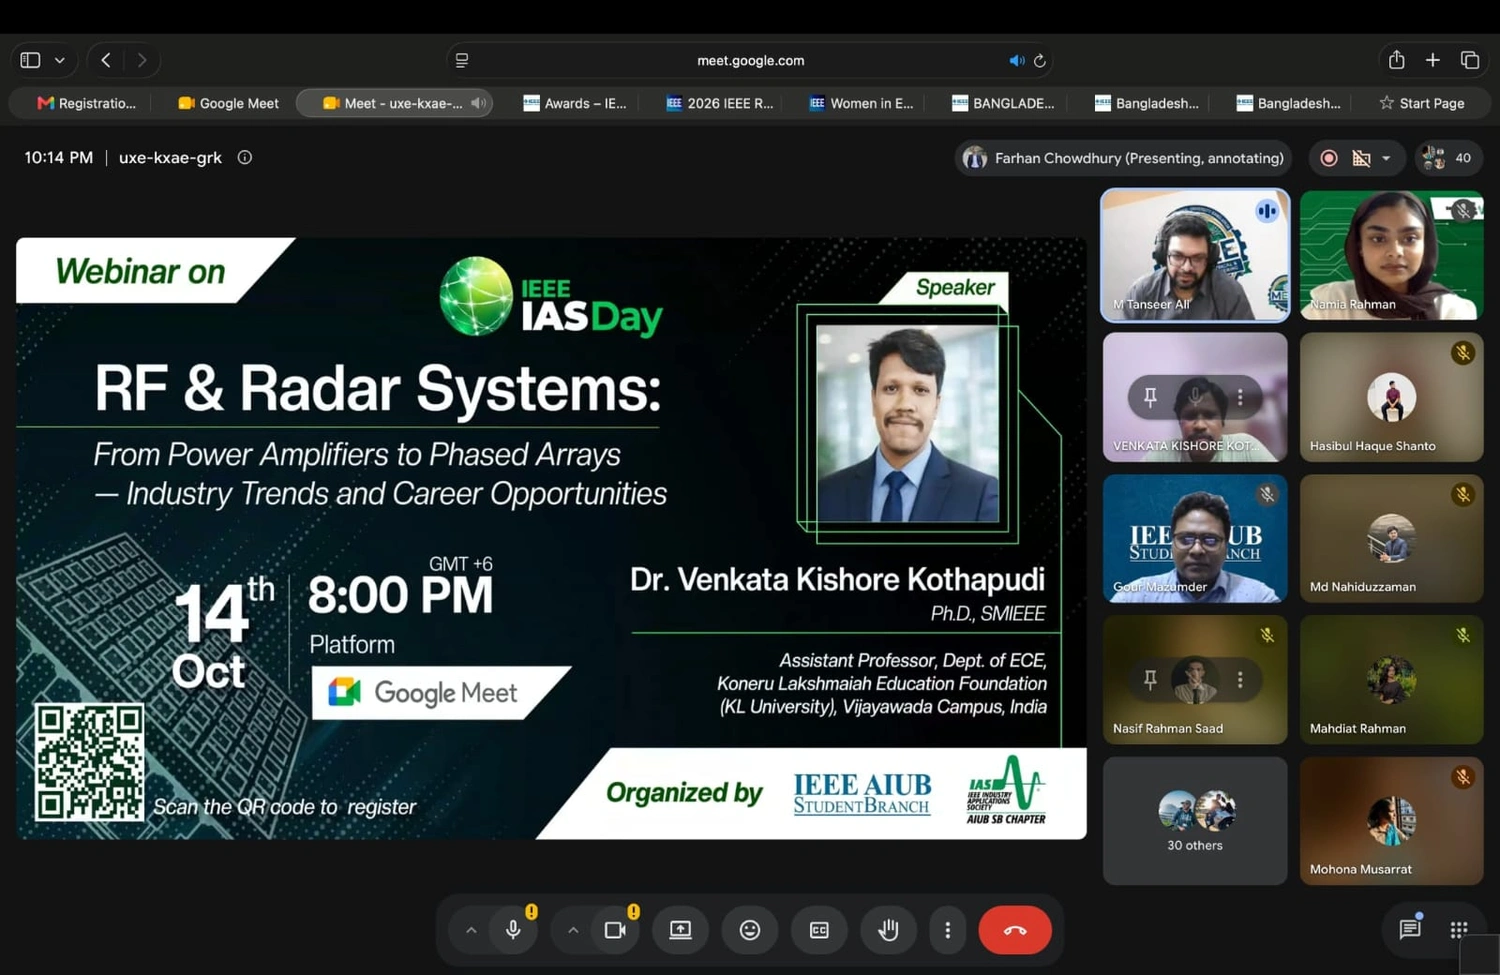Switch to the Registratio... Gmail tab

86,103
